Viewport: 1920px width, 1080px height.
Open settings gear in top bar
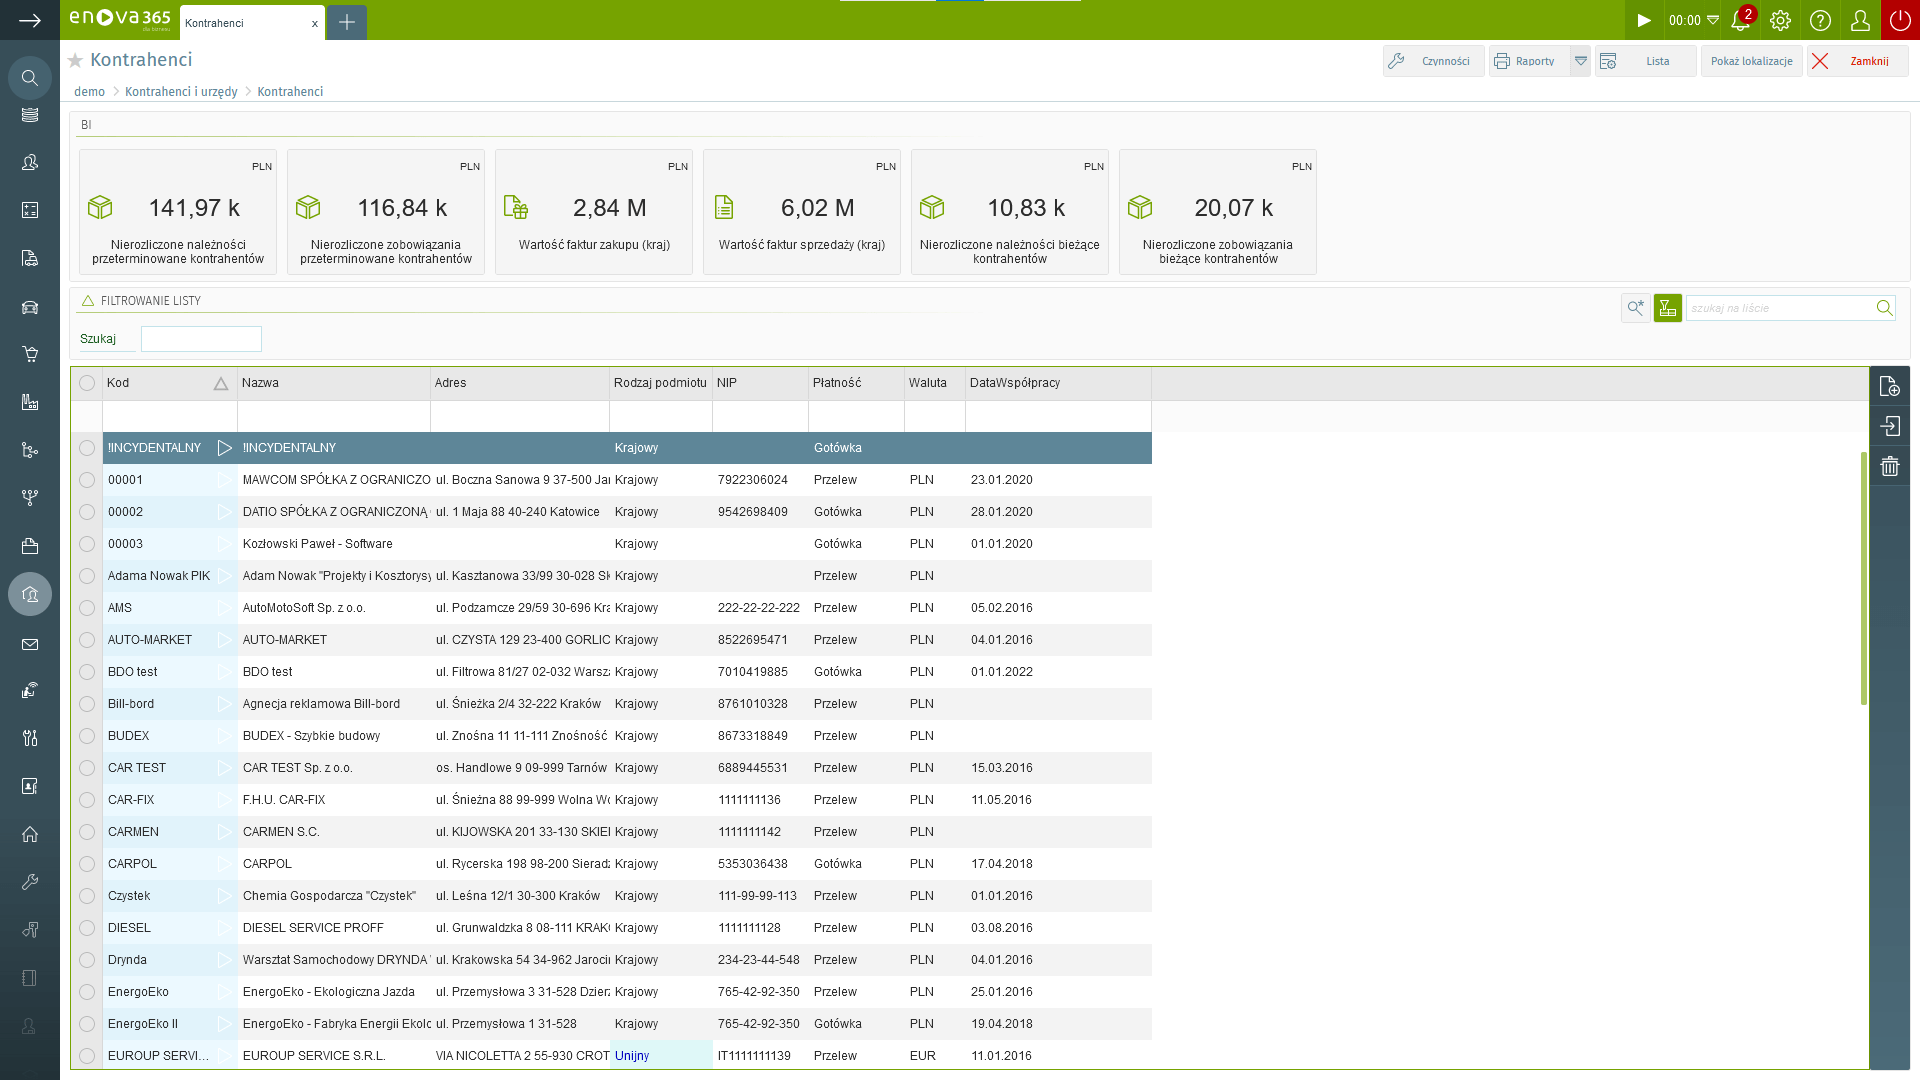tap(1780, 20)
